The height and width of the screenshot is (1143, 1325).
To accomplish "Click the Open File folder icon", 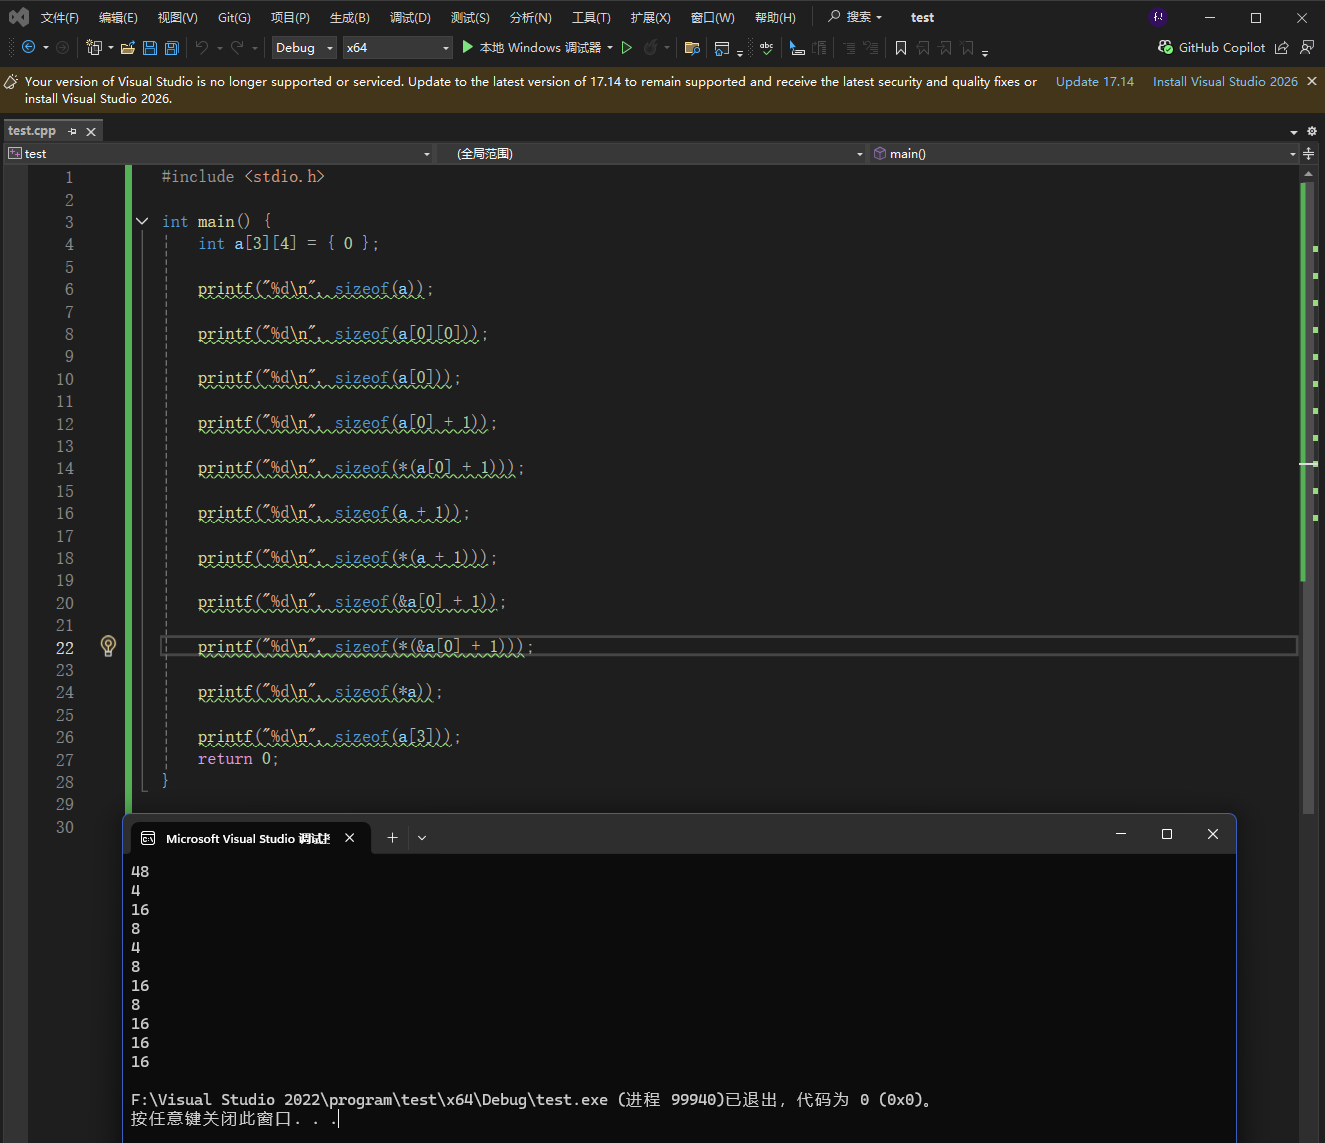I will tap(127, 48).
